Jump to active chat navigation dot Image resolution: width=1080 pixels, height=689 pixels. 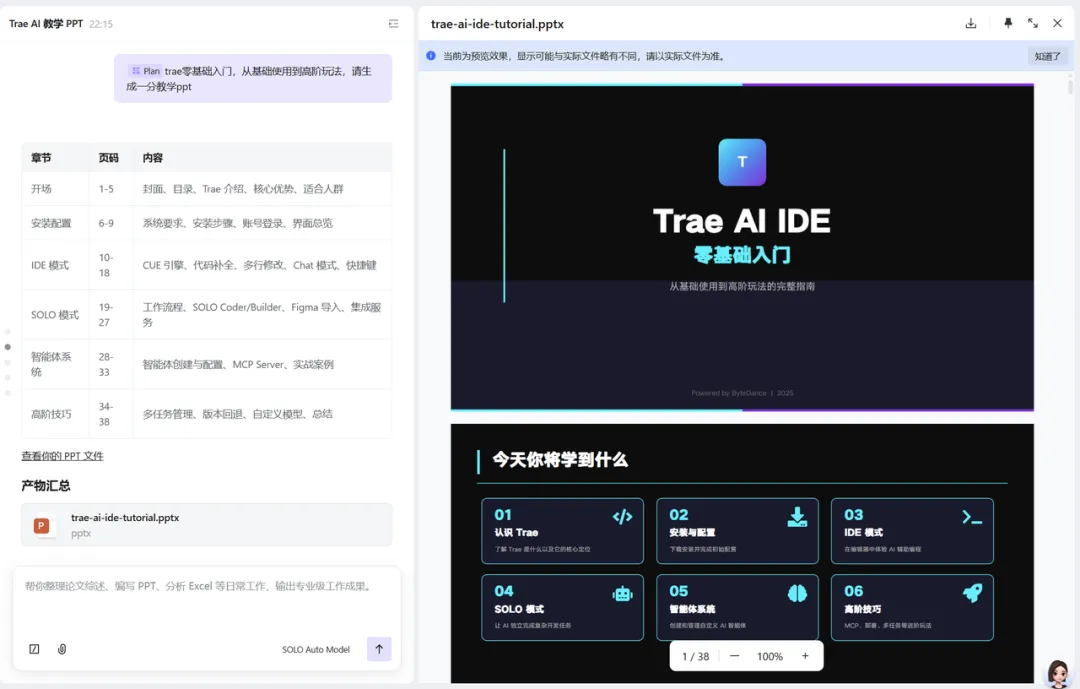[8, 347]
